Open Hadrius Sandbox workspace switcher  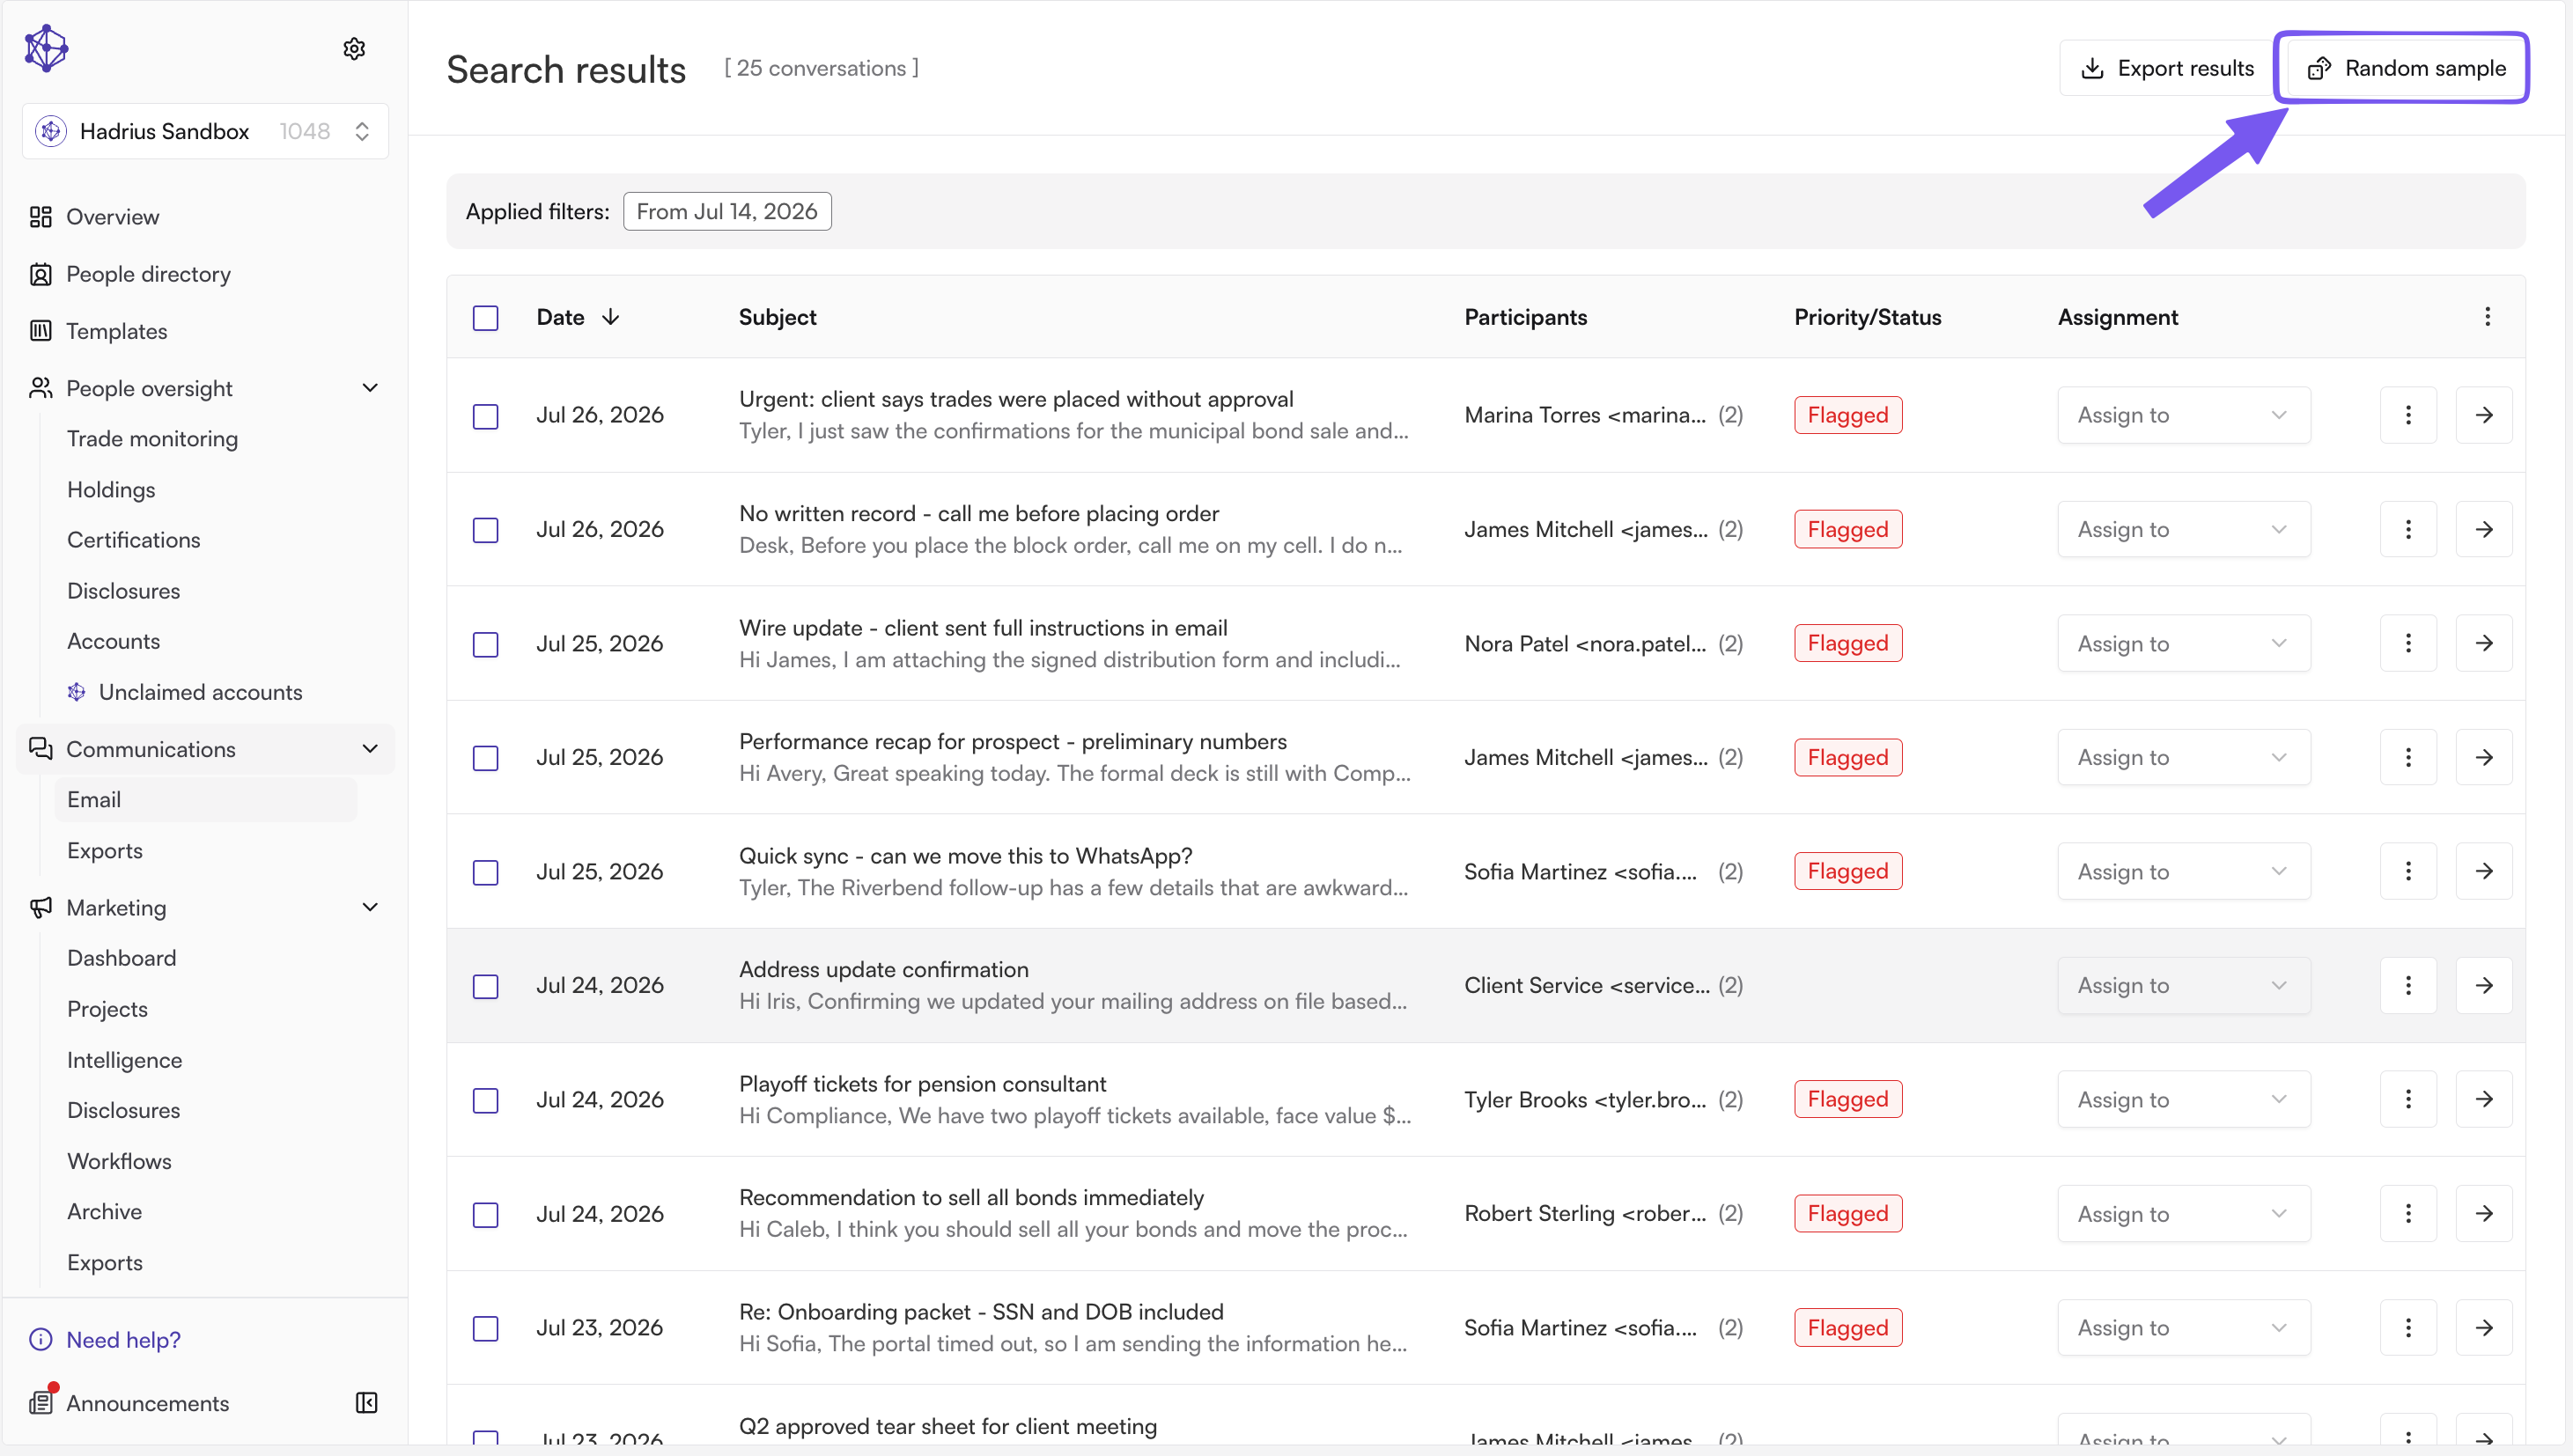coord(204,131)
